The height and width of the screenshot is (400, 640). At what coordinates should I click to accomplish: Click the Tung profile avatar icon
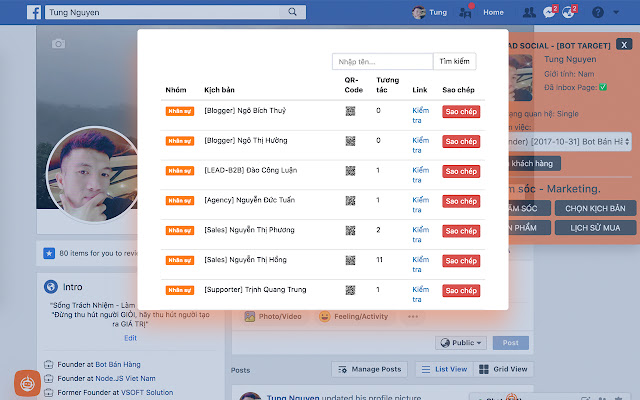pos(418,12)
